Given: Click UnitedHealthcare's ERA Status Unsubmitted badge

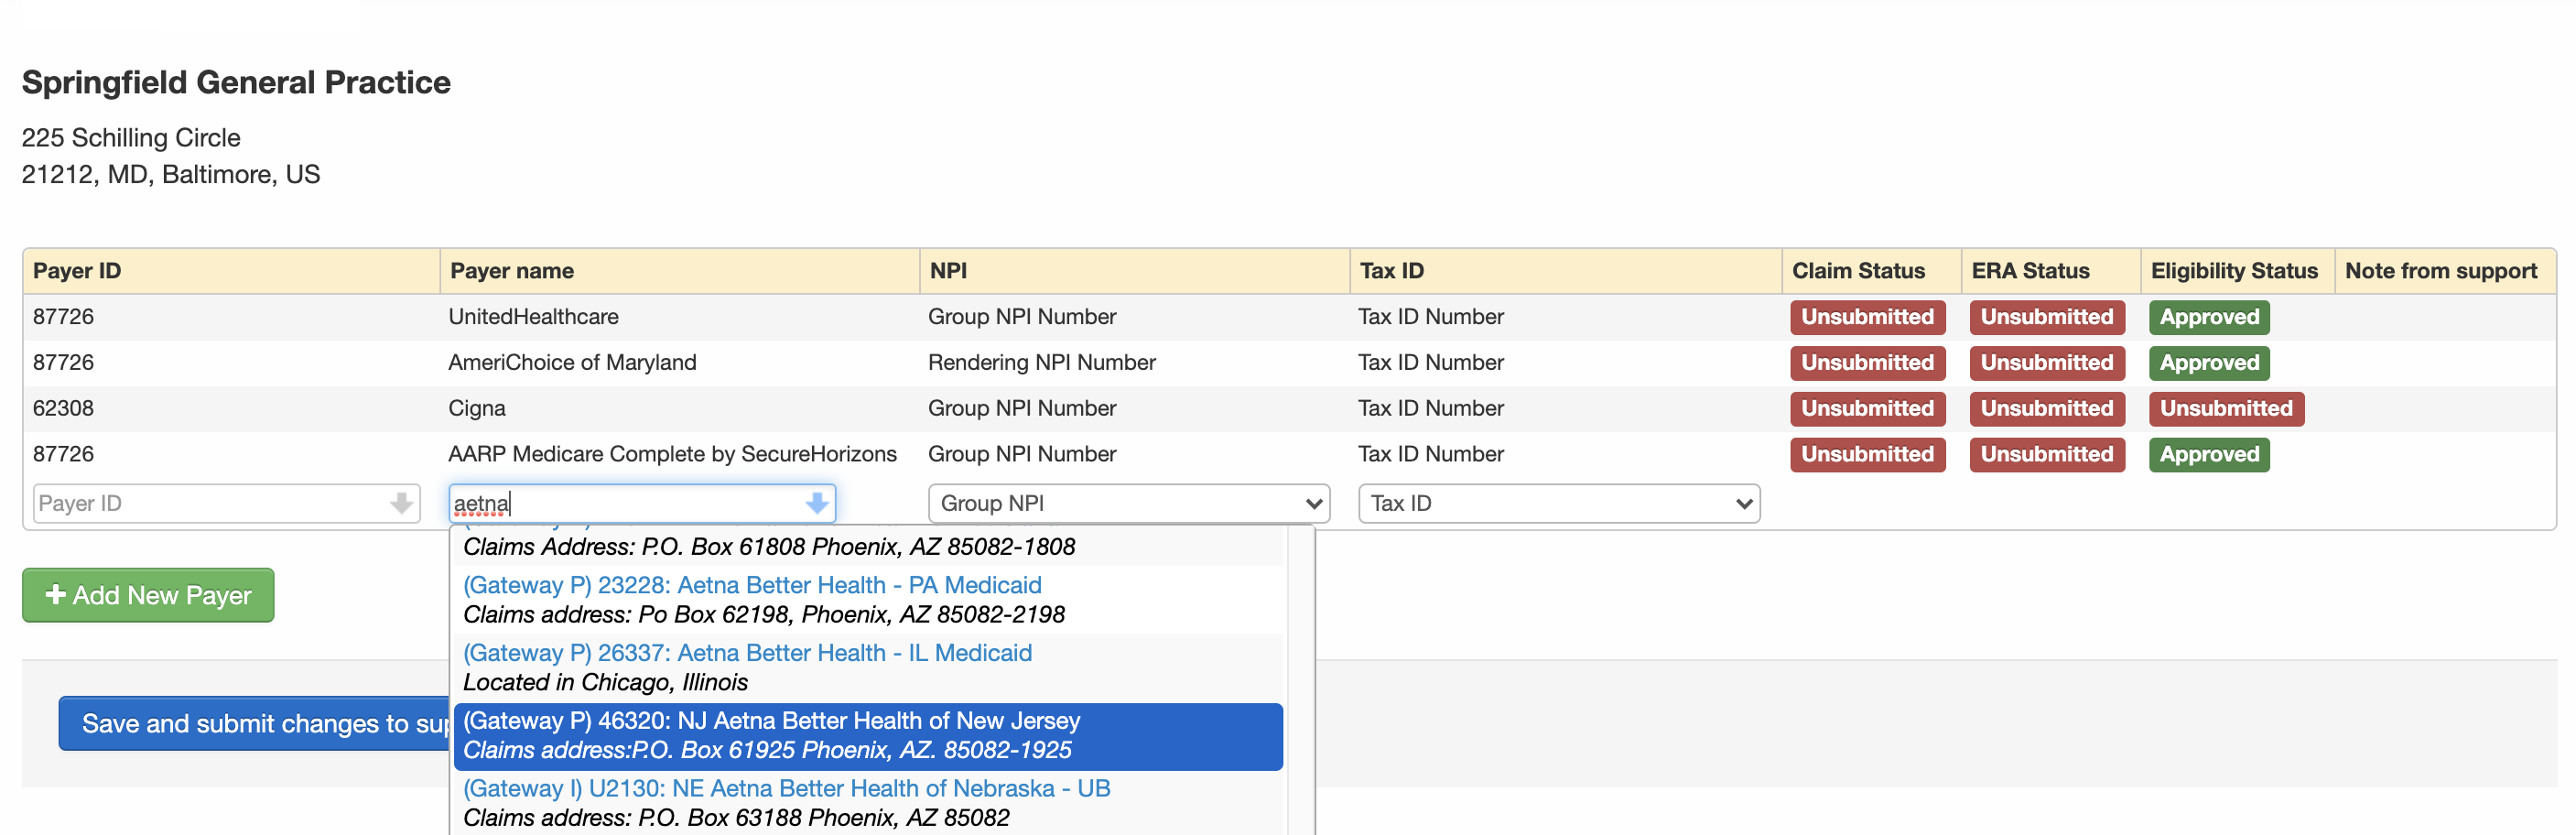Looking at the screenshot, I should [x=2047, y=317].
